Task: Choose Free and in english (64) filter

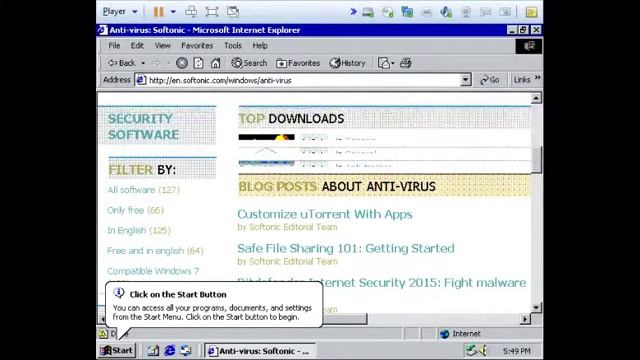Action: [x=155, y=251]
